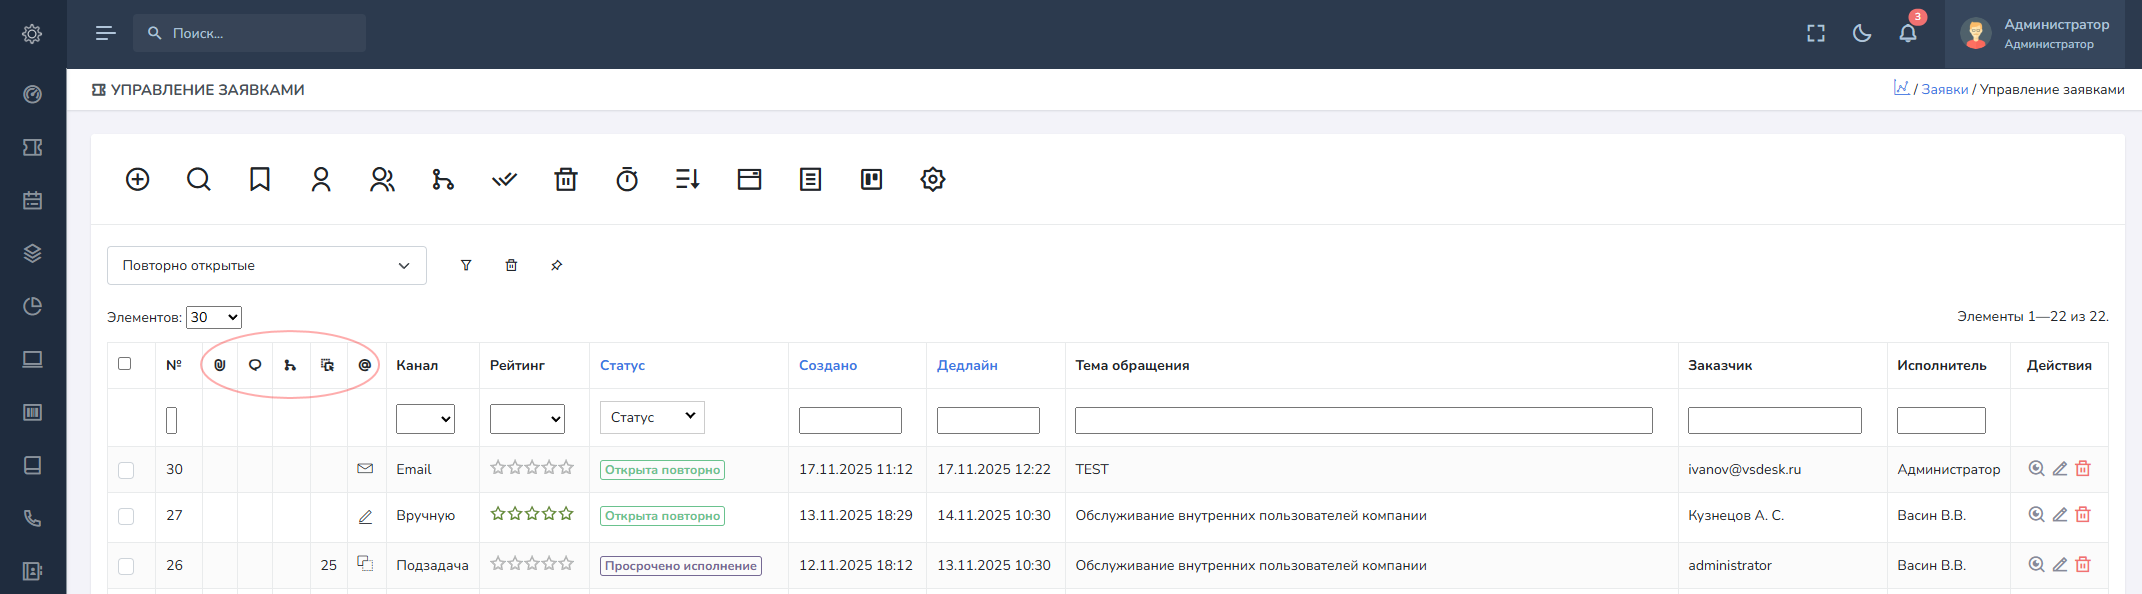Click the trash icon in the main toolbar

(x=566, y=179)
